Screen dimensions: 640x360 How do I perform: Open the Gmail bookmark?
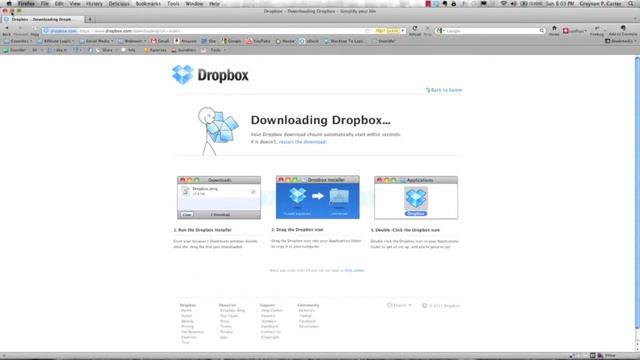(160, 41)
